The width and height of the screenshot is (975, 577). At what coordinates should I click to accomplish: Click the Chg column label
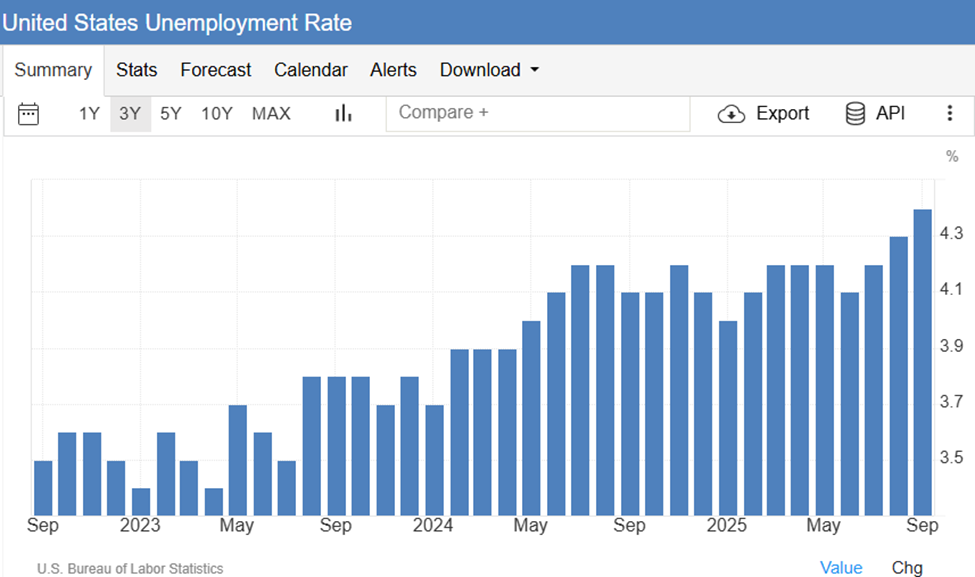tap(907, 568)
